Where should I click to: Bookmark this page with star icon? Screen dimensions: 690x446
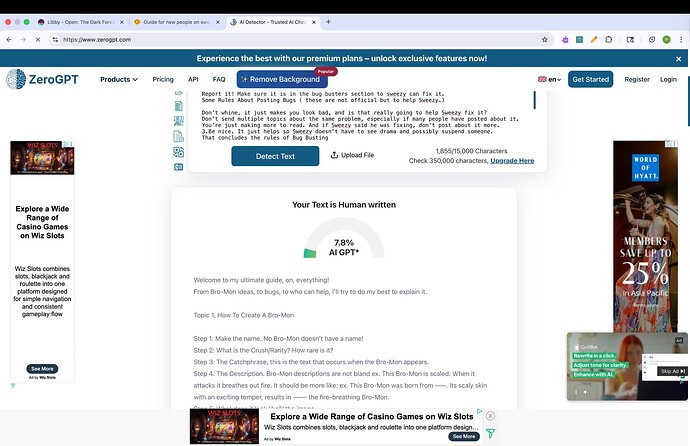click(x=544, y=40)
